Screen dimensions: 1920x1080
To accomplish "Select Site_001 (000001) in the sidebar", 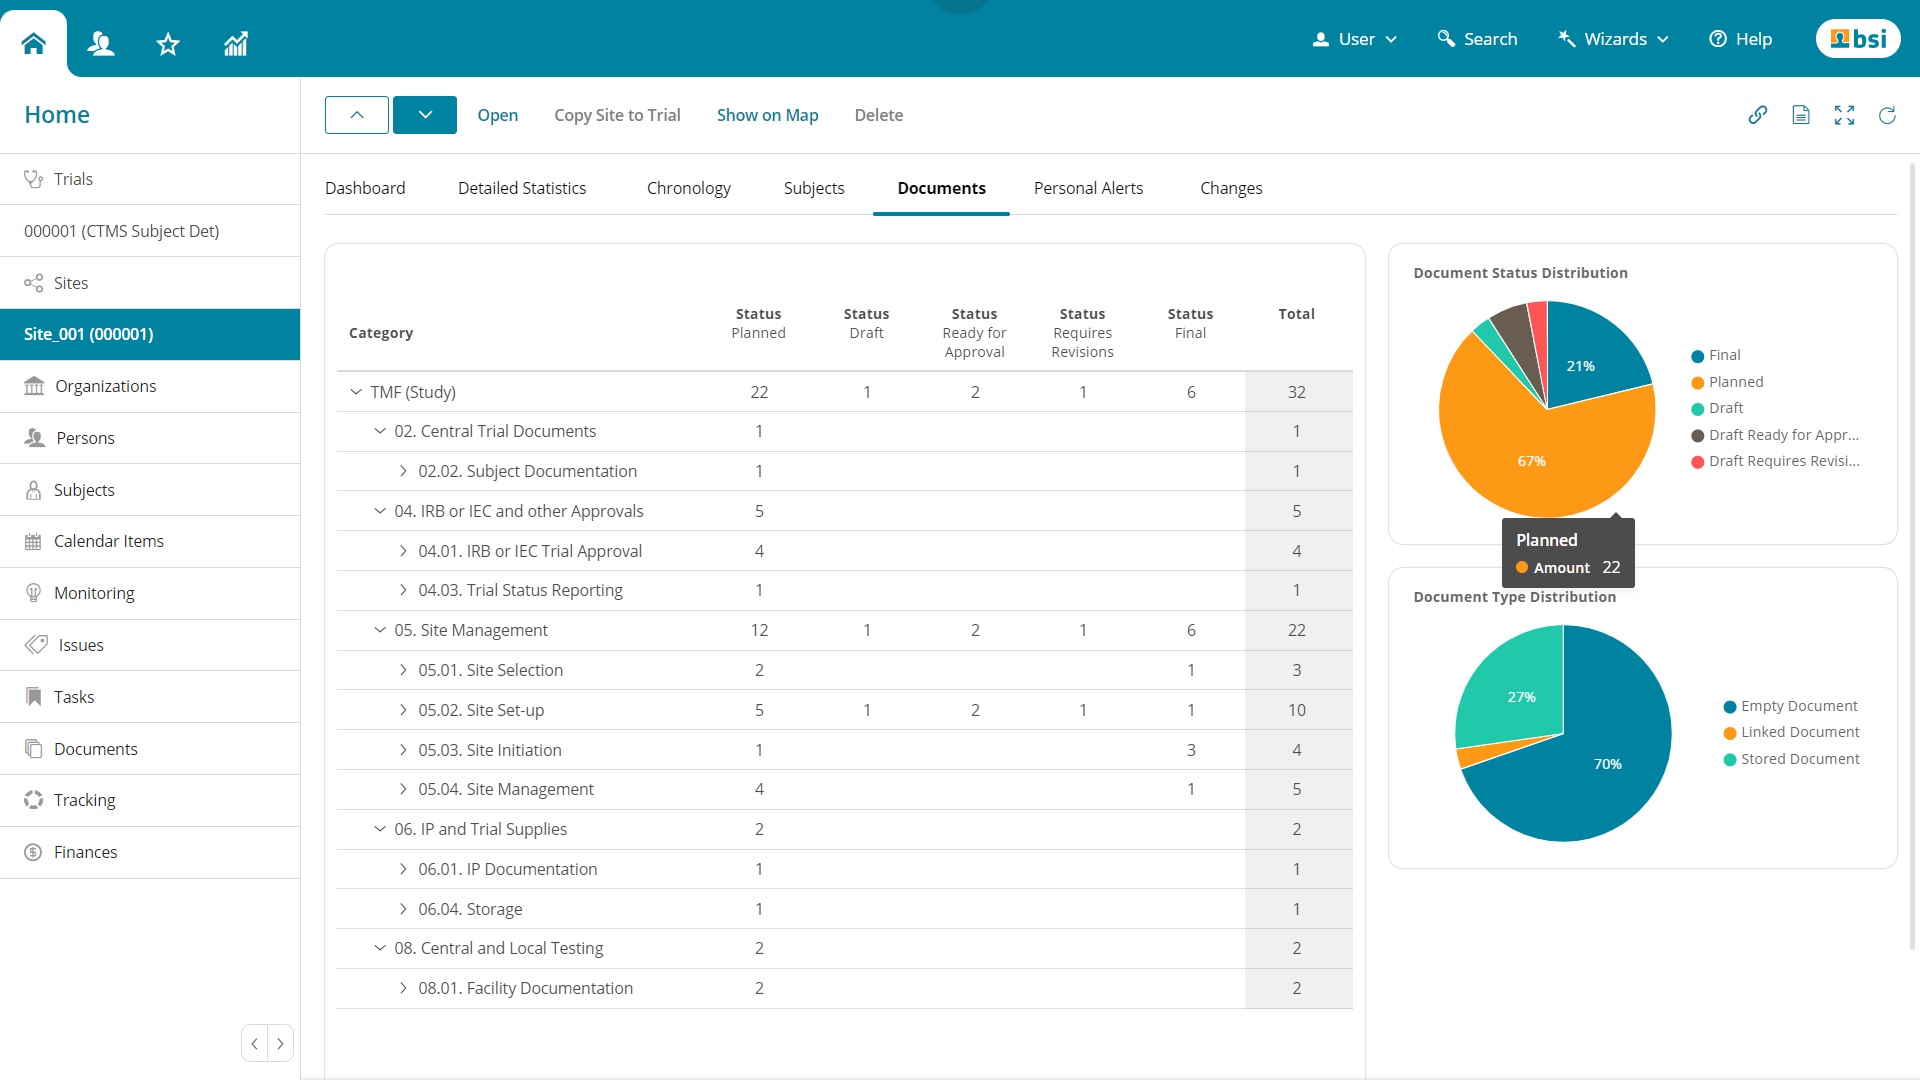I will pyautogui.click(x=89, y=334).
